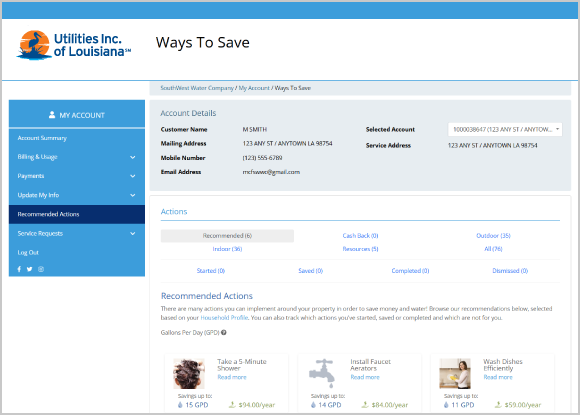Go to Account Summary in sidebar
The image size is (580, 415).
(x=42, y=138)
